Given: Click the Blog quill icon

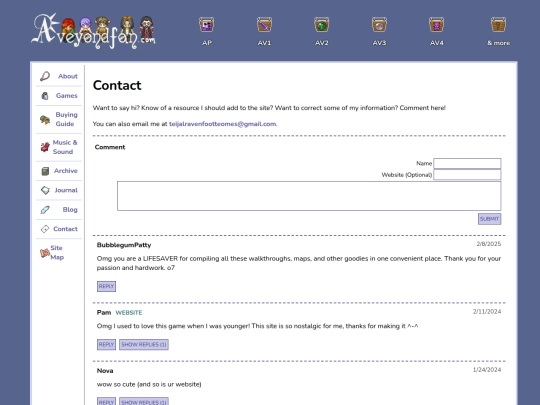Looking at the screenshot, I should tap(45, 210).
